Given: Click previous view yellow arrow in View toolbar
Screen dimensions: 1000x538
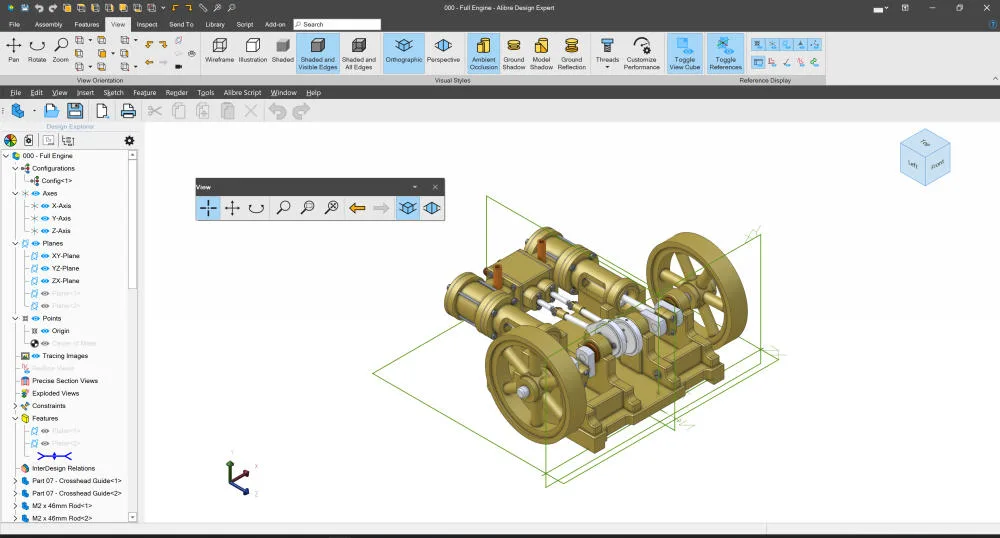Looking at the screenshot, I should (x=357, y=208).
